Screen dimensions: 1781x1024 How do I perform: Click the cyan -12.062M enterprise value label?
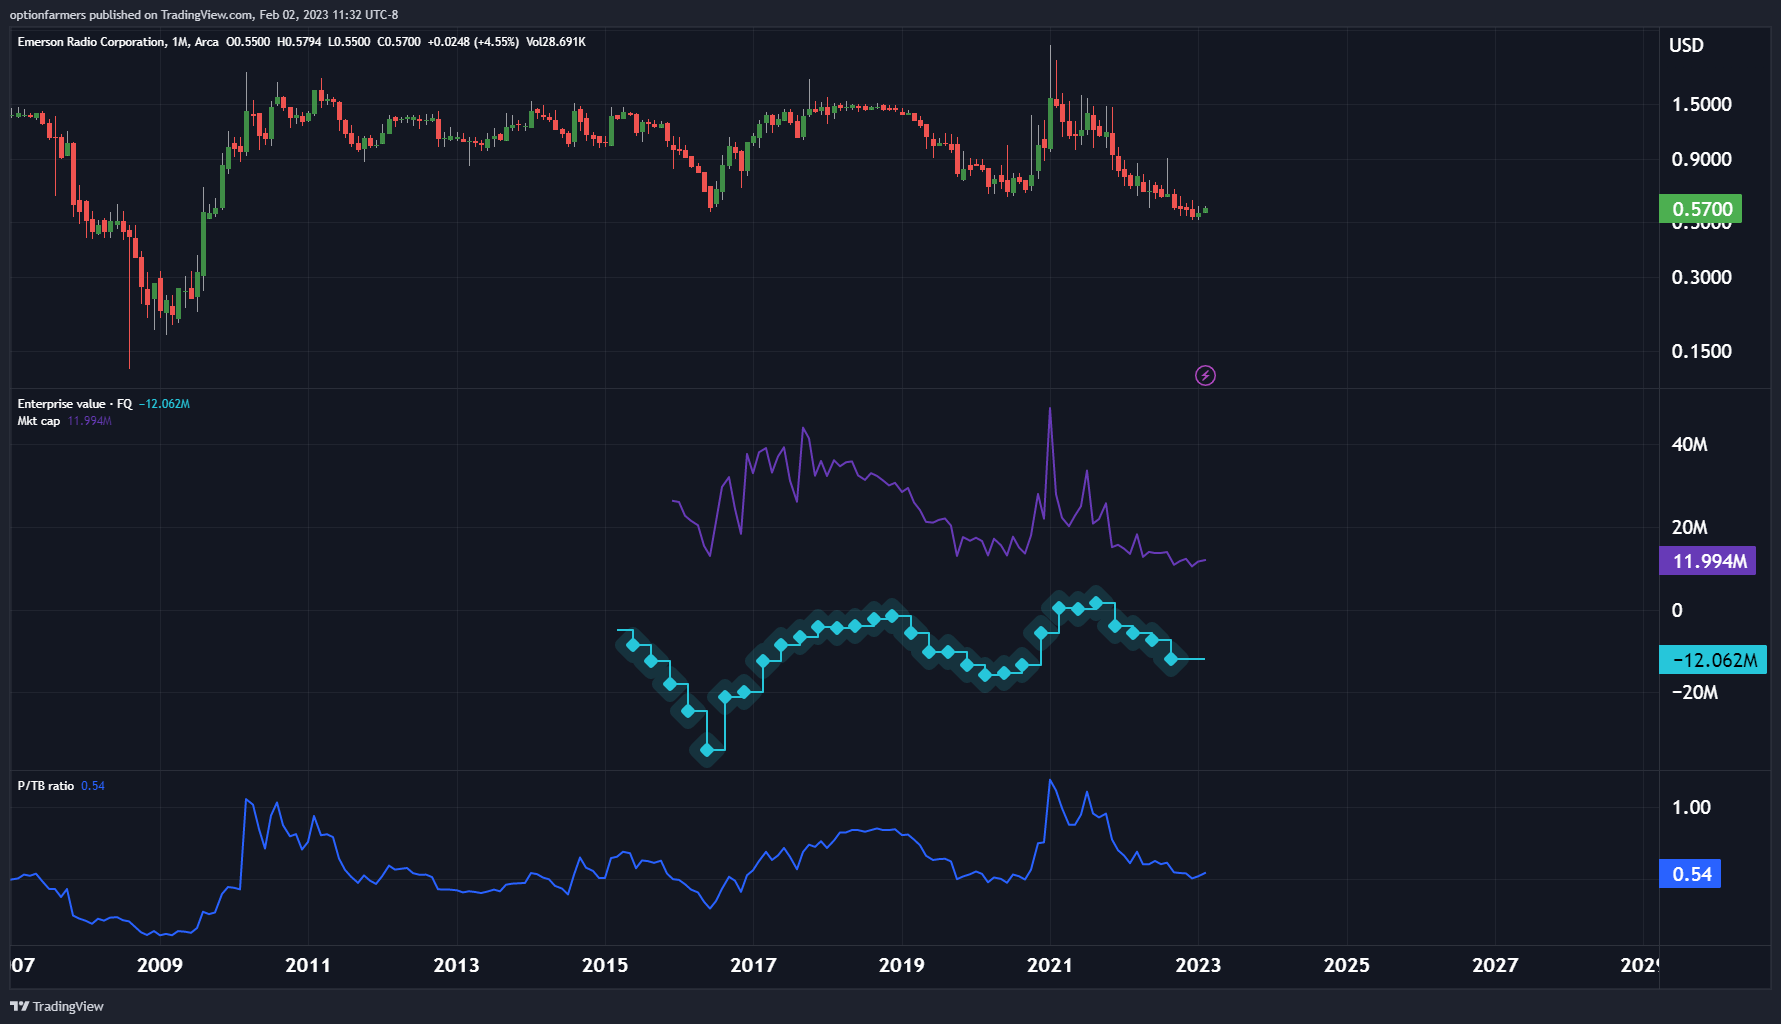1713,660
